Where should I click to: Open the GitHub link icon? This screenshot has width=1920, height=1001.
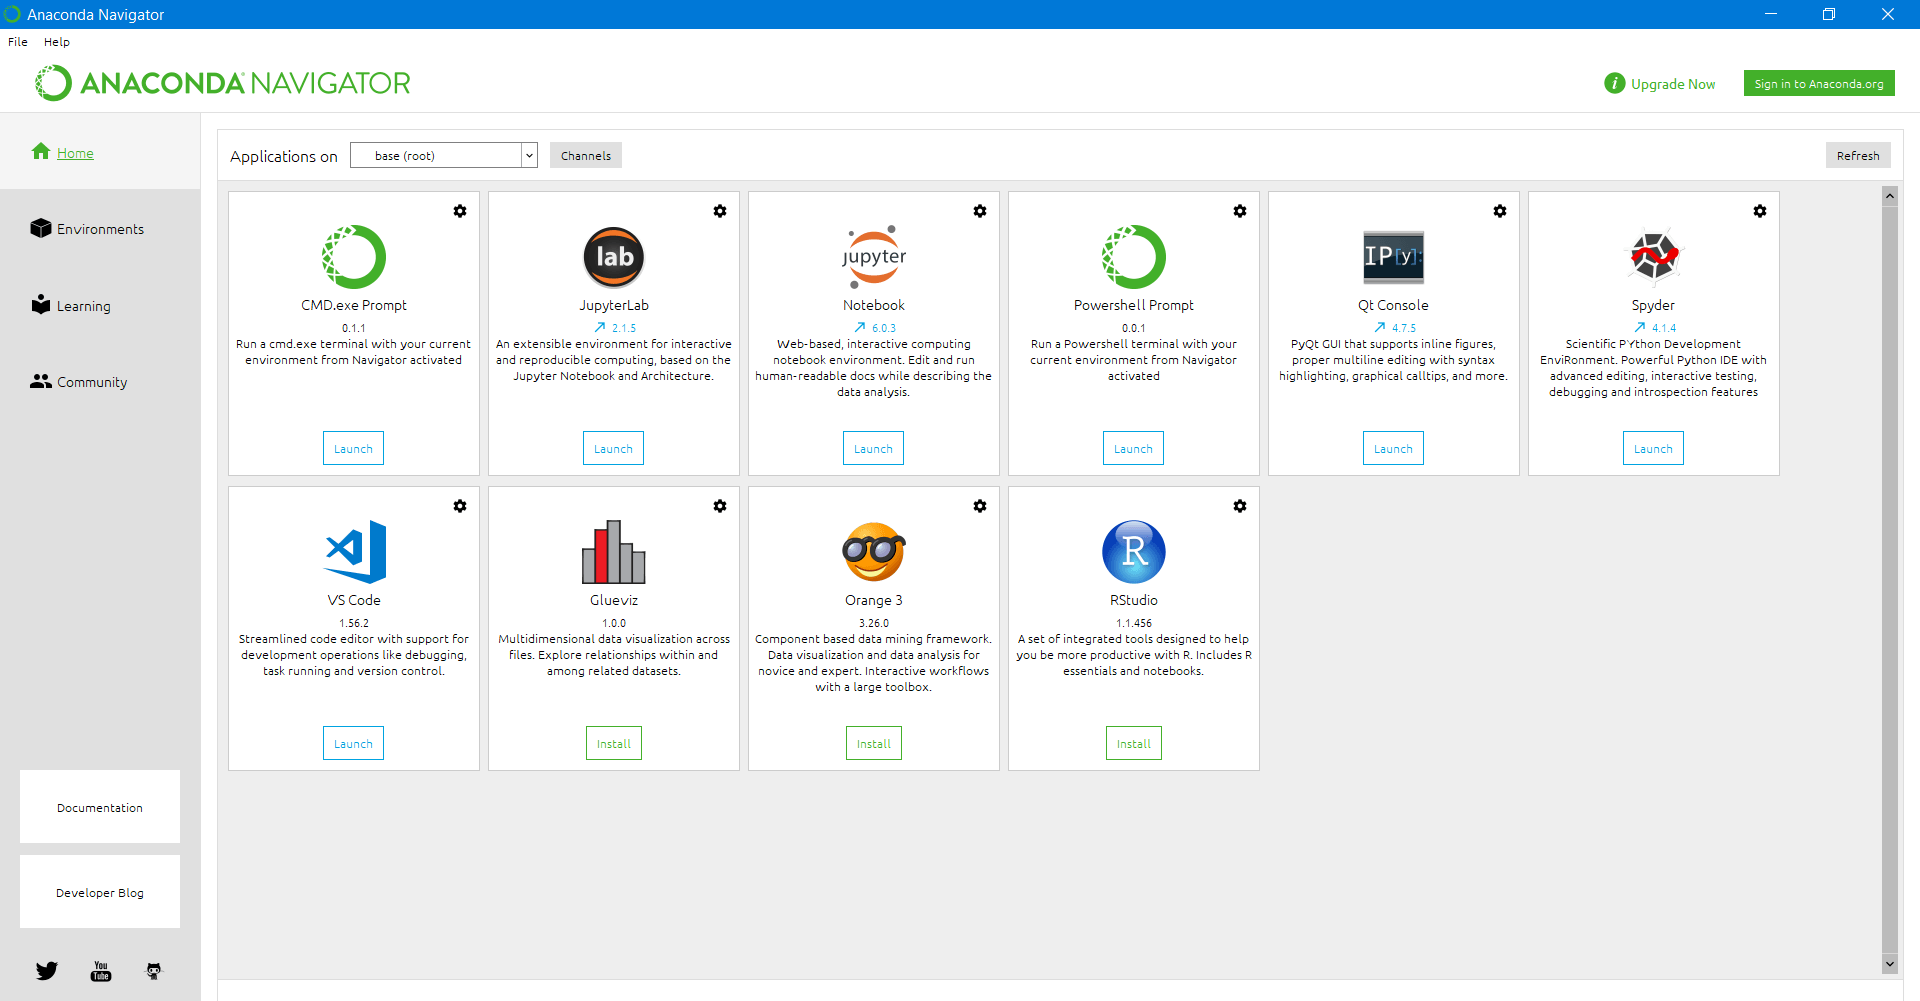[x=154, y=971]
